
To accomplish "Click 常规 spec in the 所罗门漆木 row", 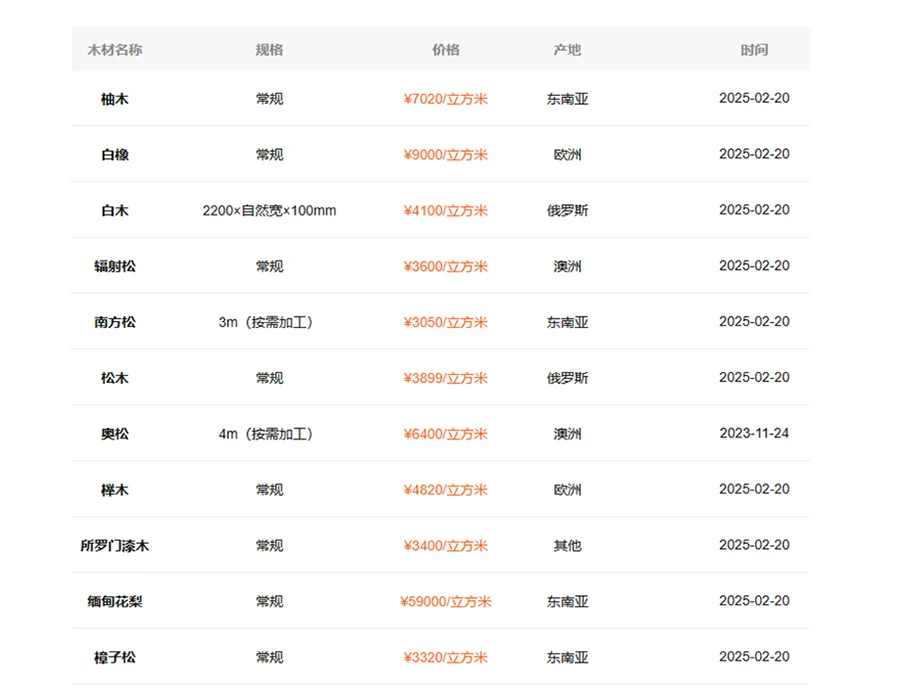I will (x=269, y=546).
